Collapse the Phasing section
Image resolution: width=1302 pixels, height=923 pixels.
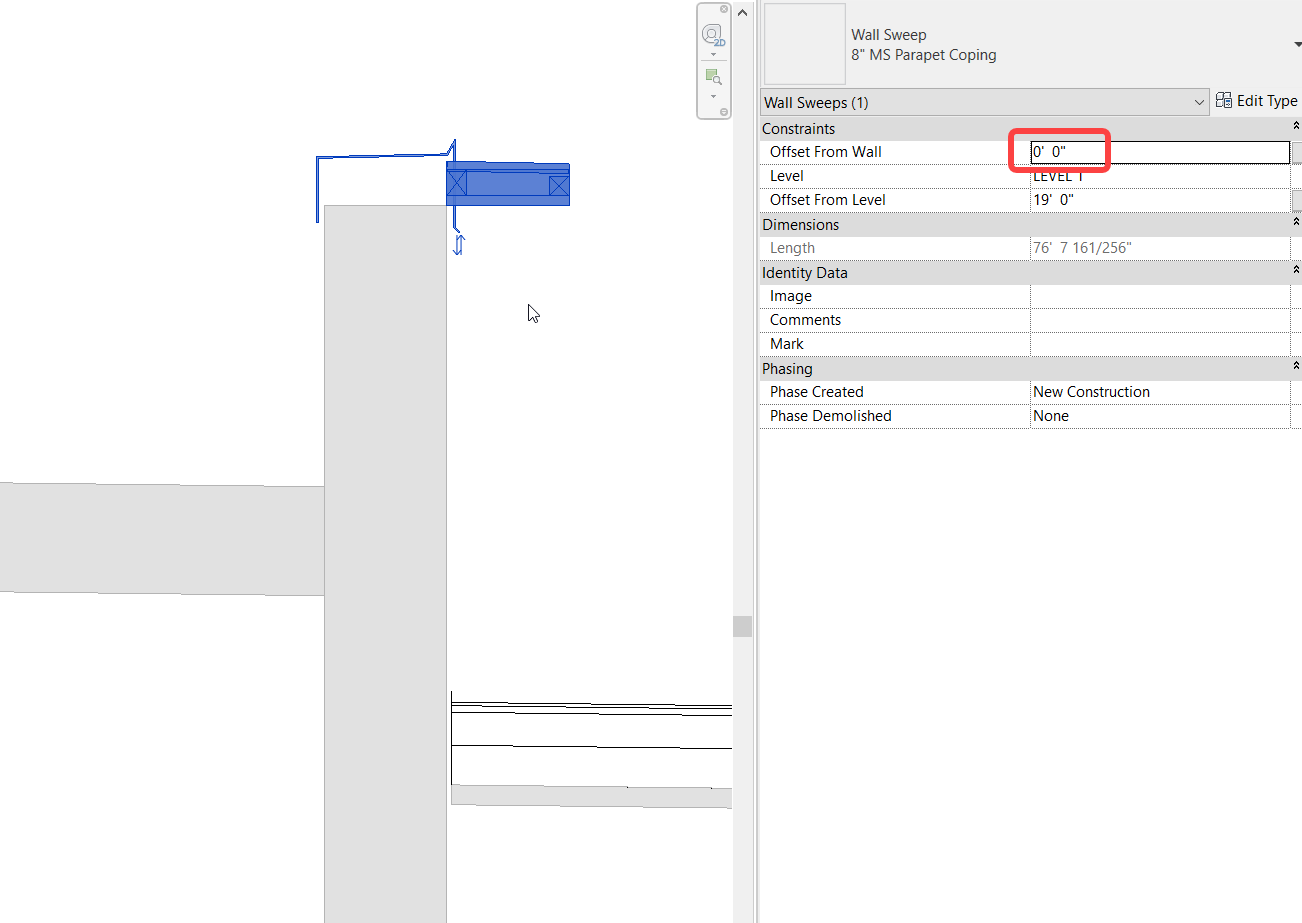pyautogui.click(x=1295, y=366)
